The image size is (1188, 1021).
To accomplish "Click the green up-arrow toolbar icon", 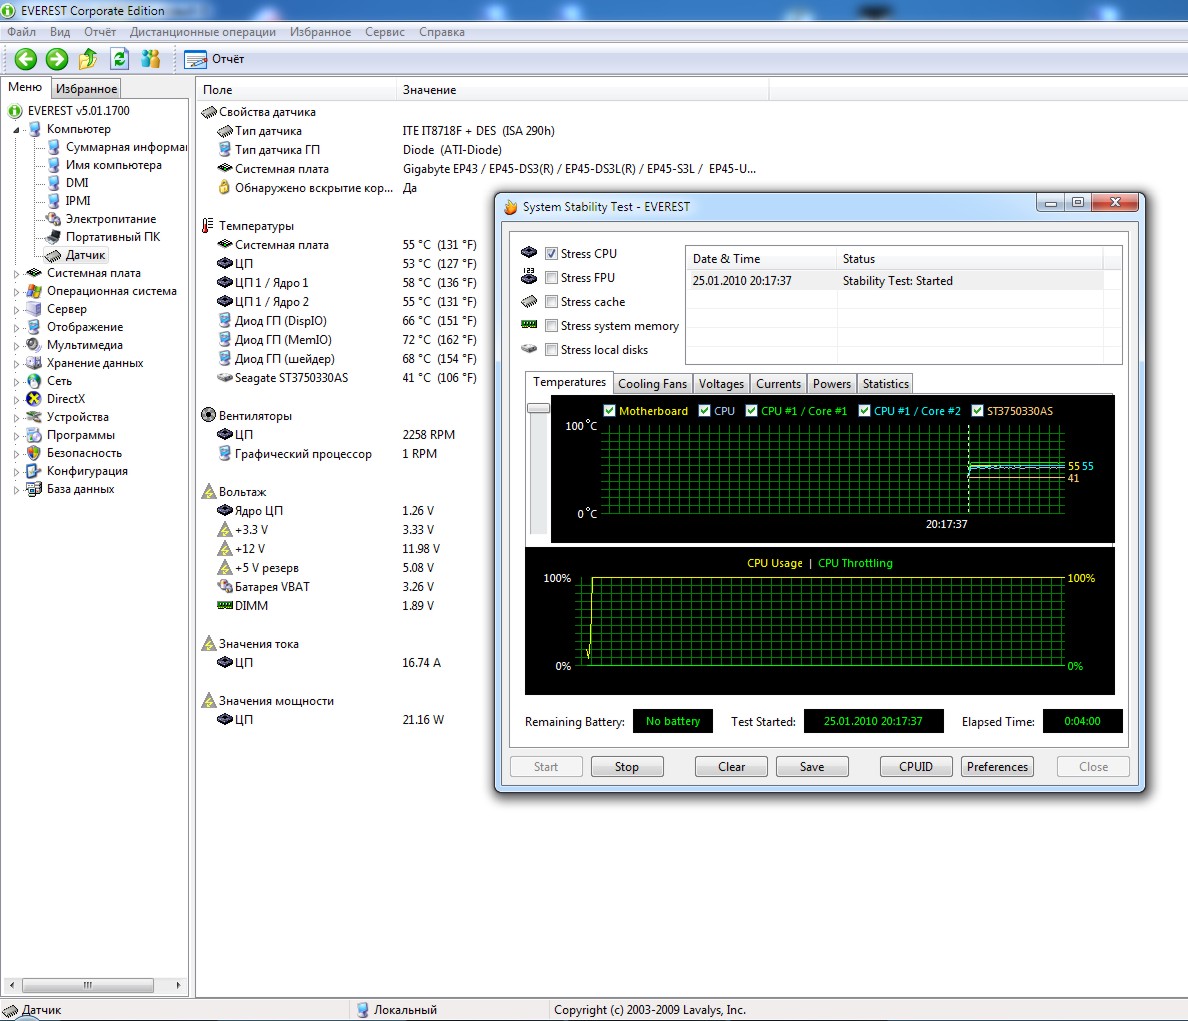I will (x=88, y=59).
